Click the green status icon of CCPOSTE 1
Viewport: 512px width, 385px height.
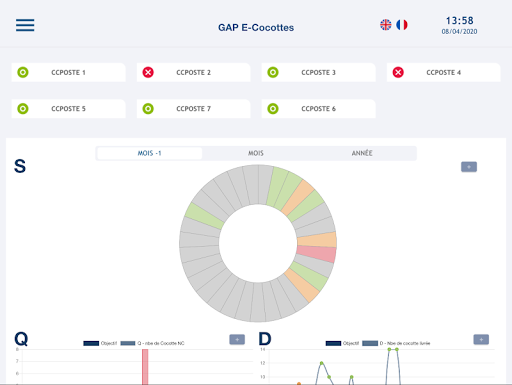(x=23, y=72)
